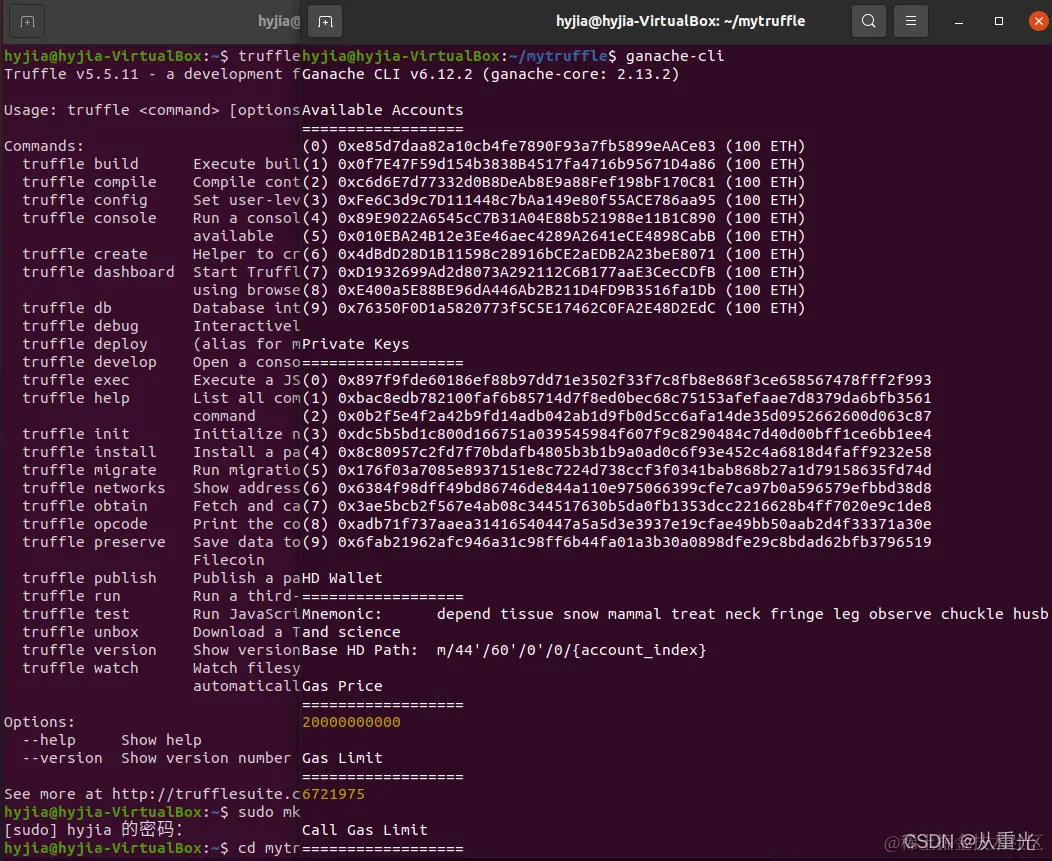Select private key (0) 0x897f9fde60186e
Viewport: 1052px width, 861px height.
(x=635, y=380)
